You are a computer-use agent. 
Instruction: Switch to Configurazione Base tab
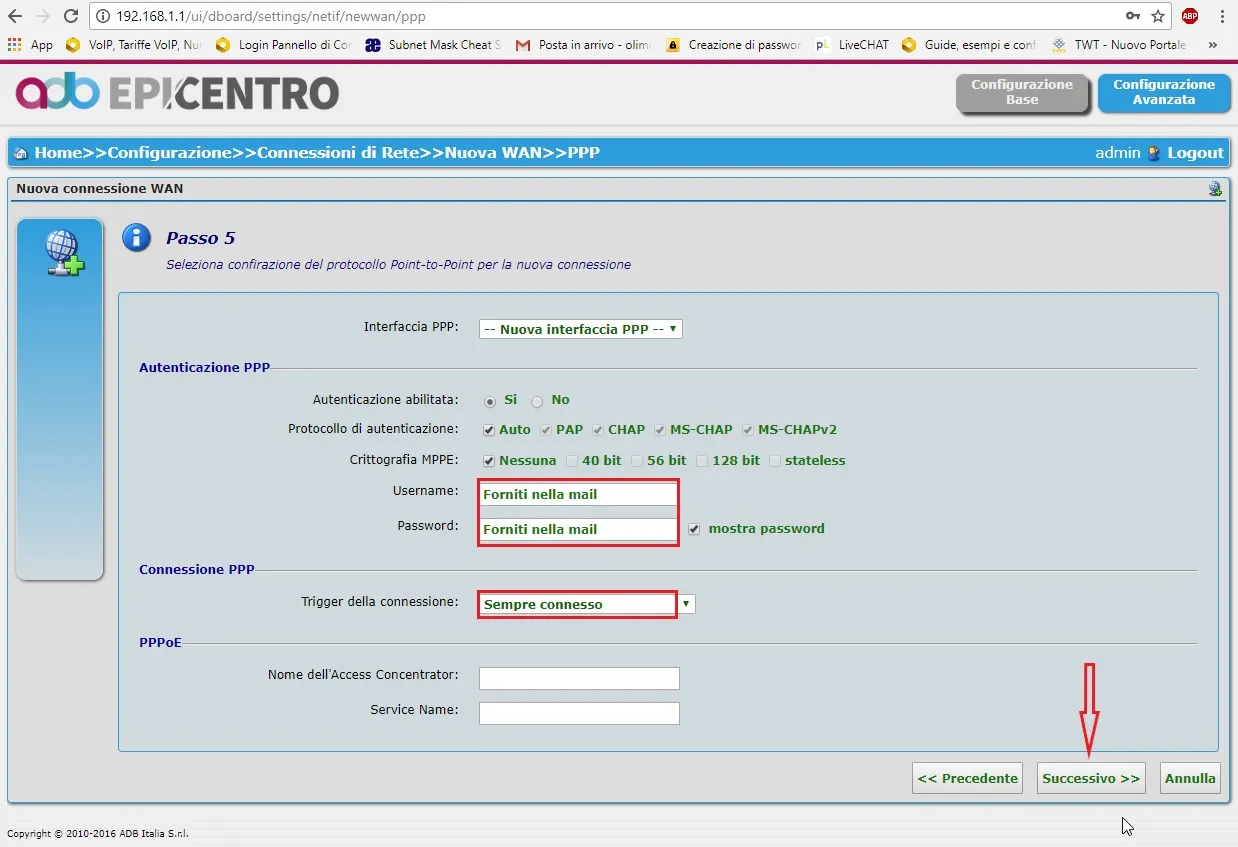pyautogui.click(x=1021, y=93)
